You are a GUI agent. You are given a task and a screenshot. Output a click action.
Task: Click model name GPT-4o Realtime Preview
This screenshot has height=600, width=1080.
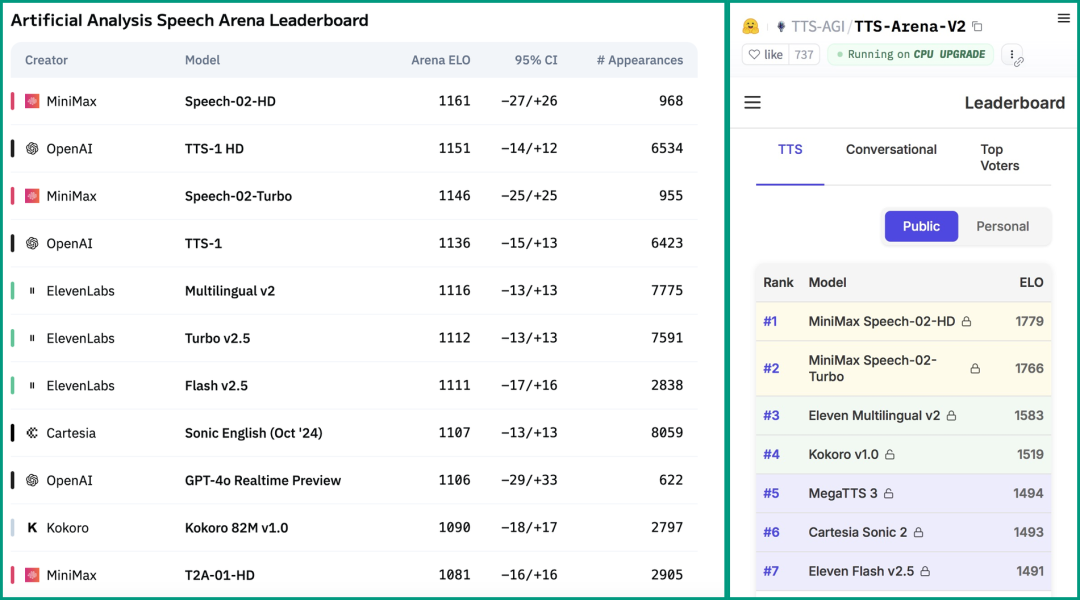263,481
